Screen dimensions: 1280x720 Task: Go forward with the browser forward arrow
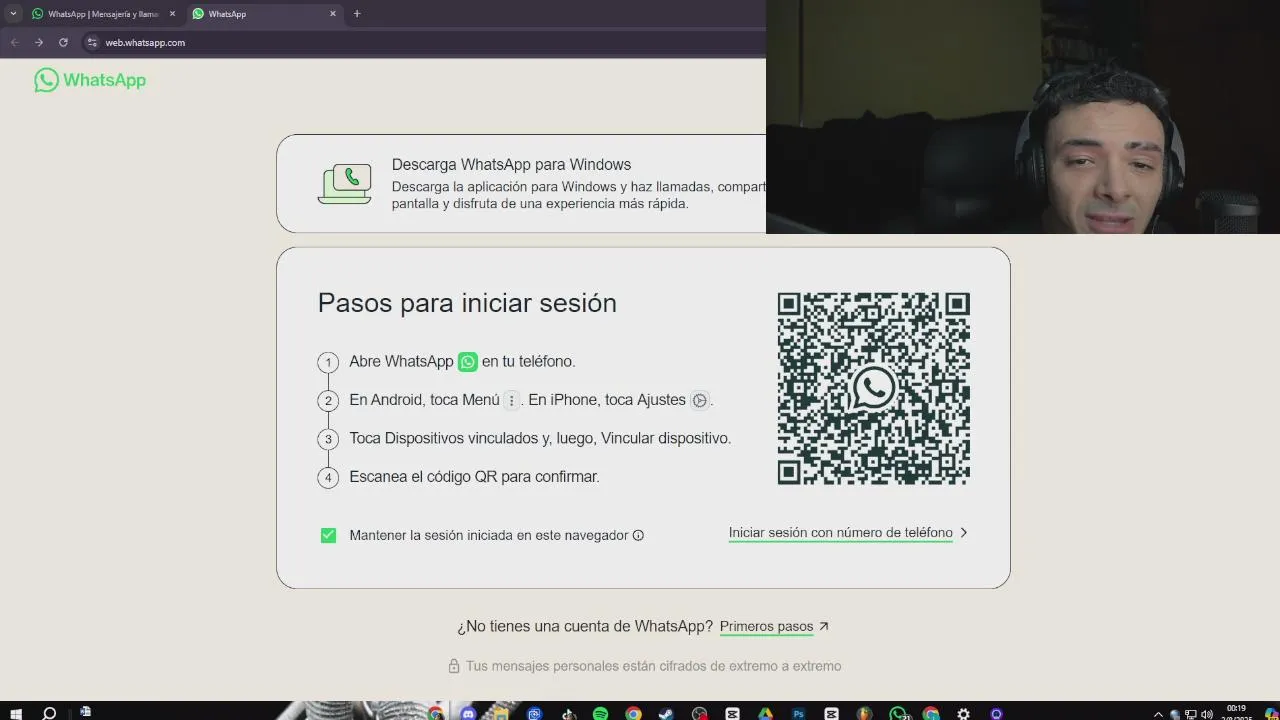pyautogui.click(x=38, y=42)
